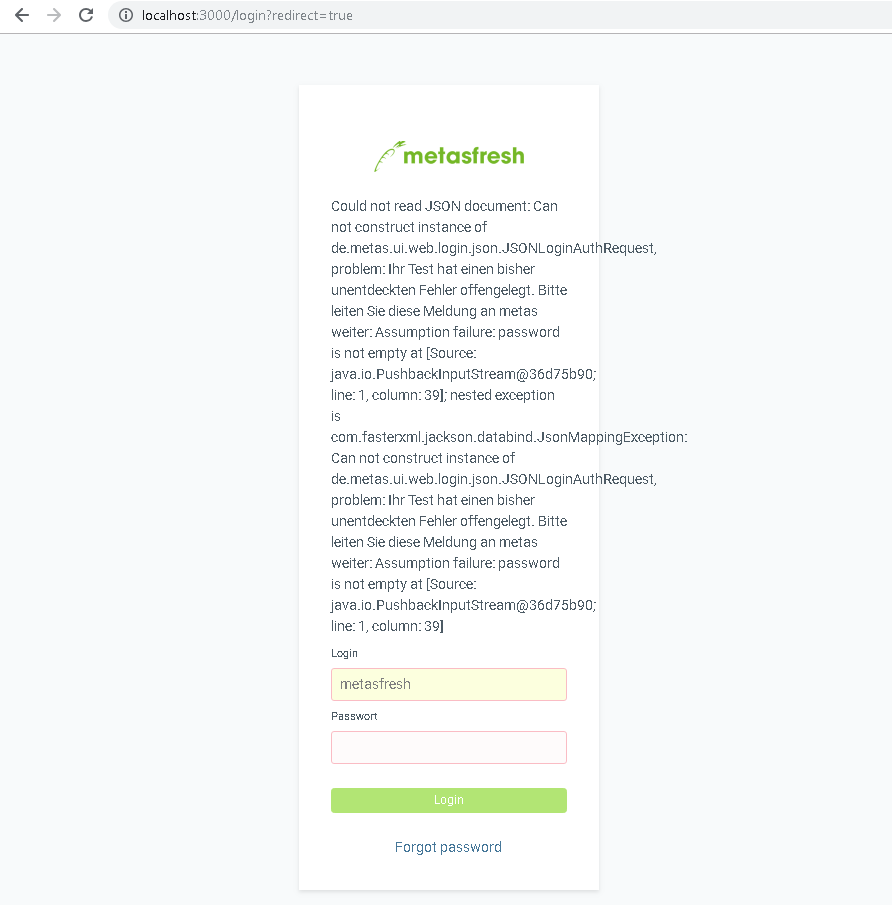Click the metasfresh placeholder text in Login field
Screen dimensions: 892x905
coord(375,684)
